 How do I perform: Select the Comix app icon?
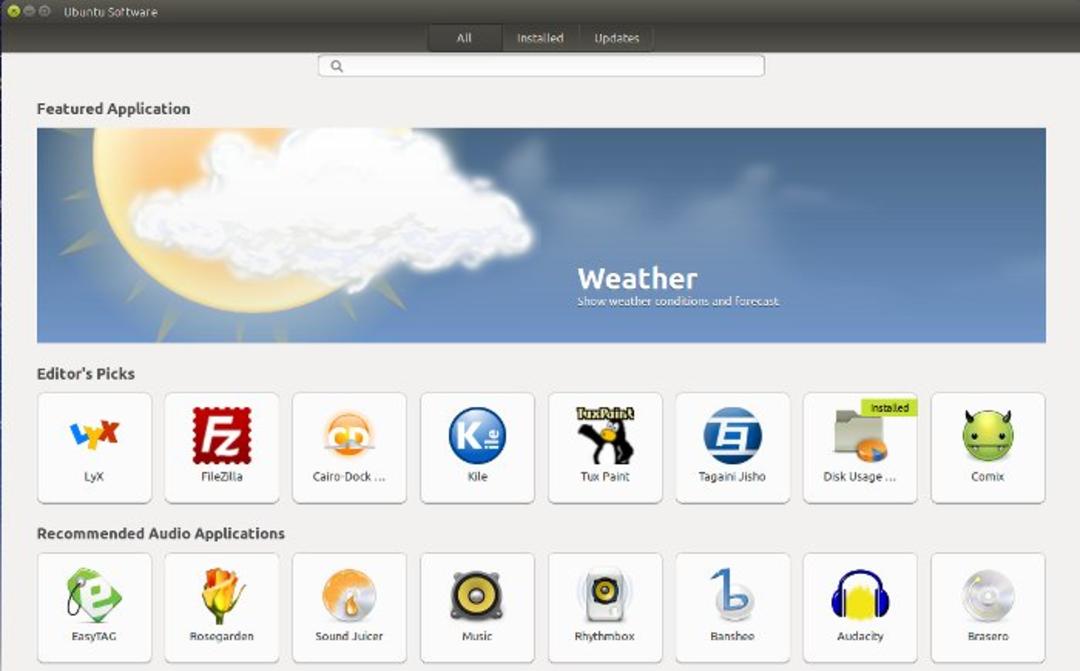[x=988, y=435]
